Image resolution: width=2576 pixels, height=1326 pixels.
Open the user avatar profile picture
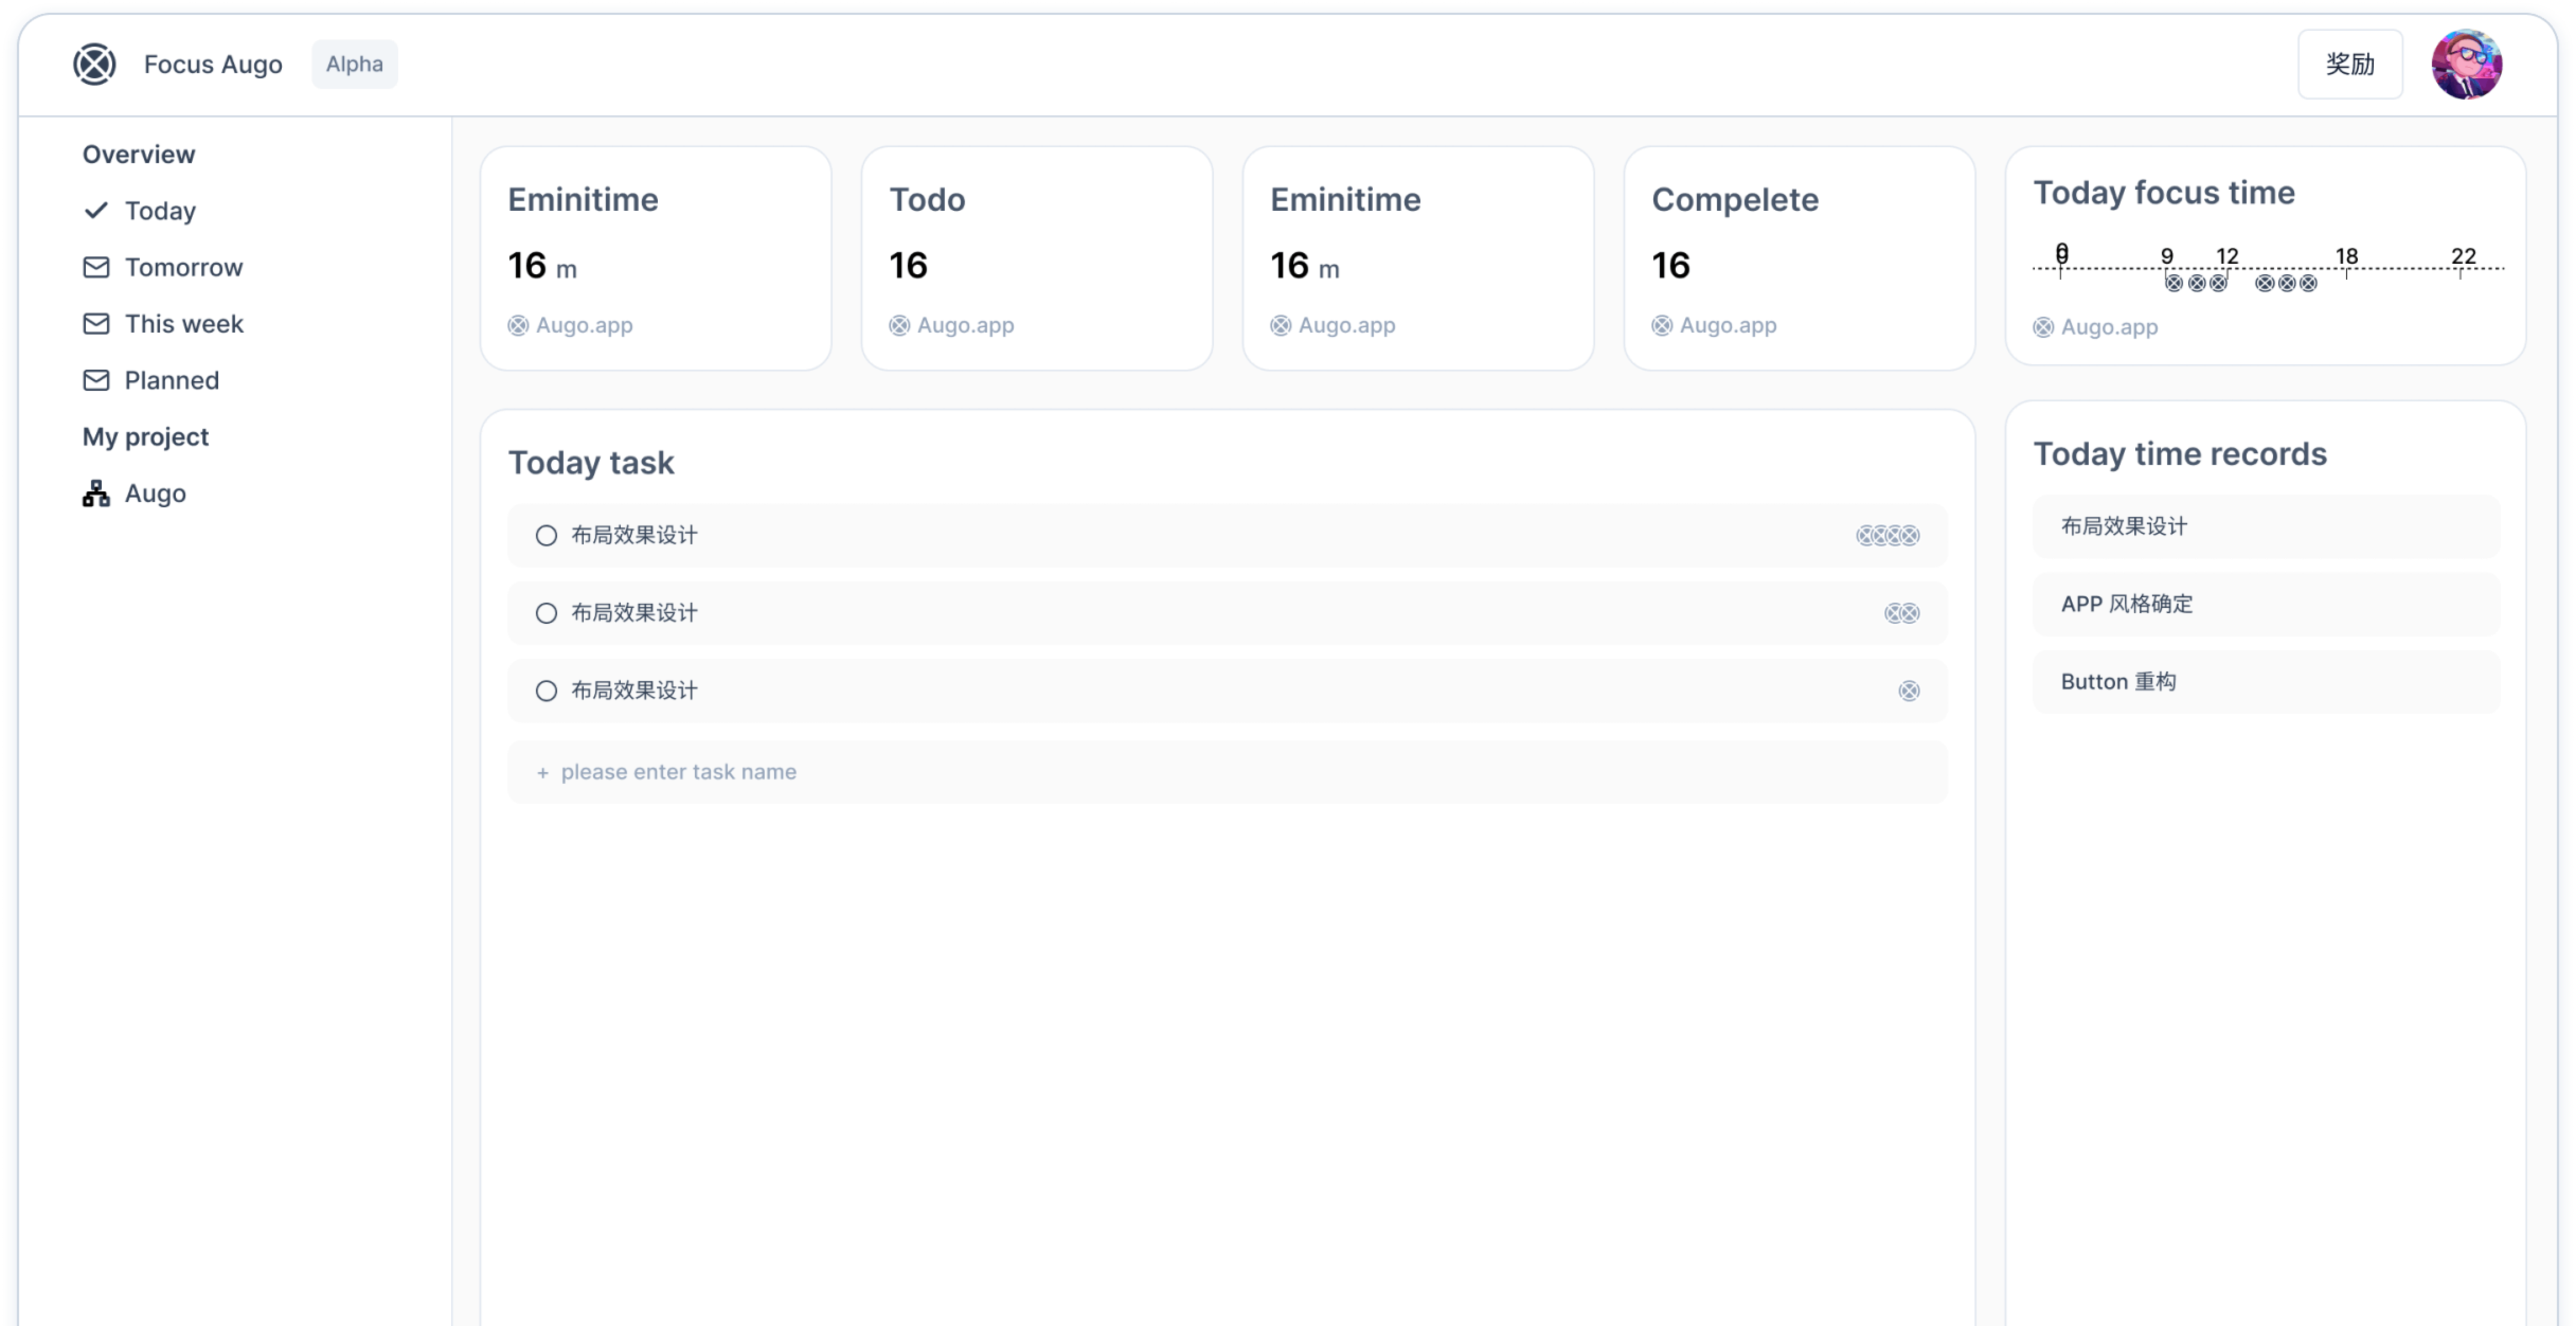coord(2466,64)
